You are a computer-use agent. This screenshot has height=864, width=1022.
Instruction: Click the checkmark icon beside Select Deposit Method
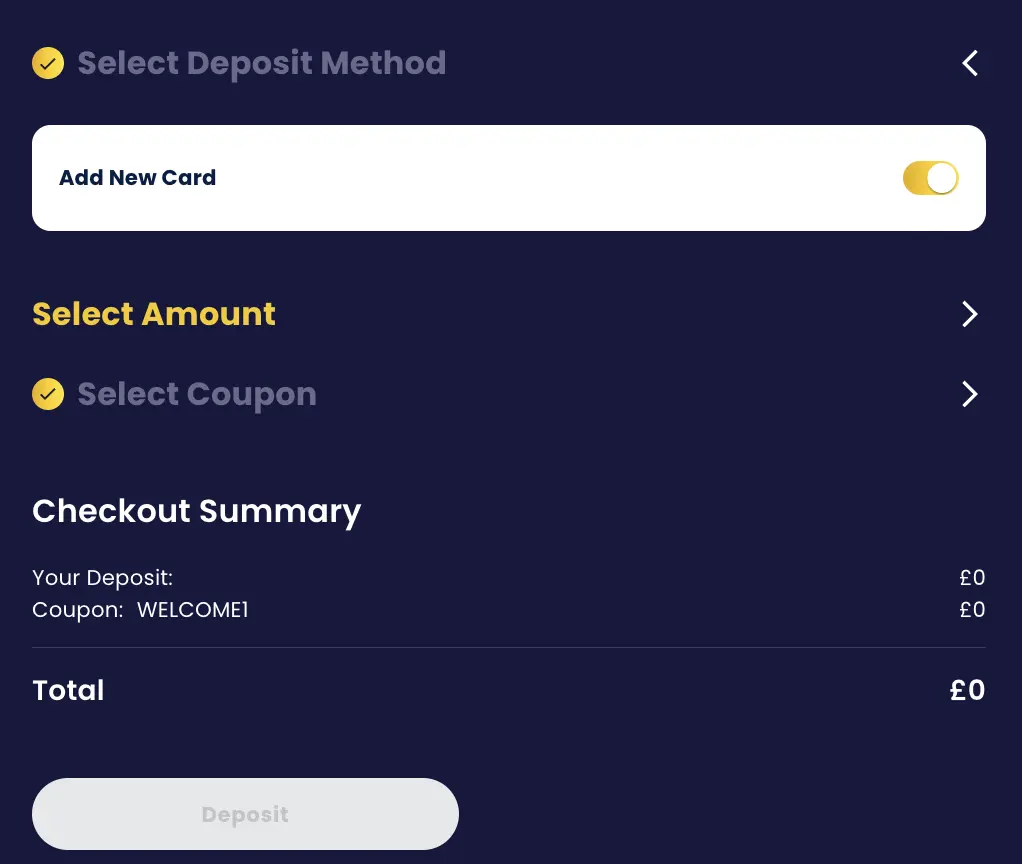pyautogui.click(x=48, y=64)
